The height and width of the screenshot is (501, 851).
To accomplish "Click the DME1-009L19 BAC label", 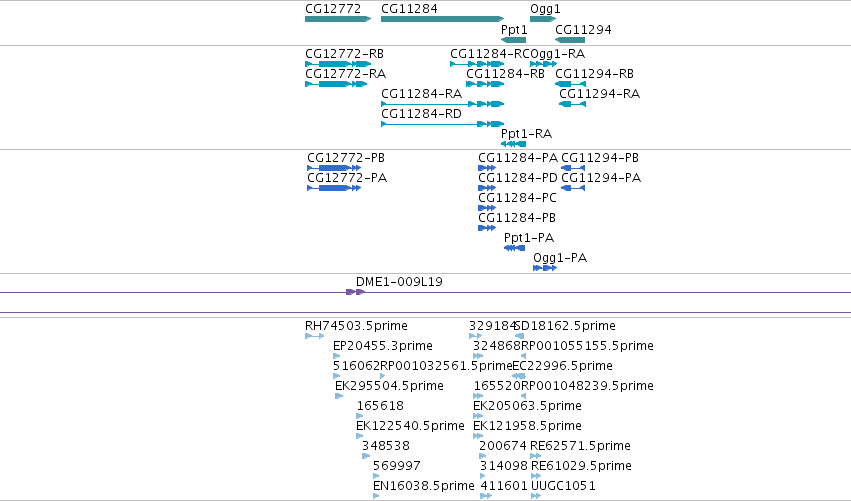I will point(399,282).
